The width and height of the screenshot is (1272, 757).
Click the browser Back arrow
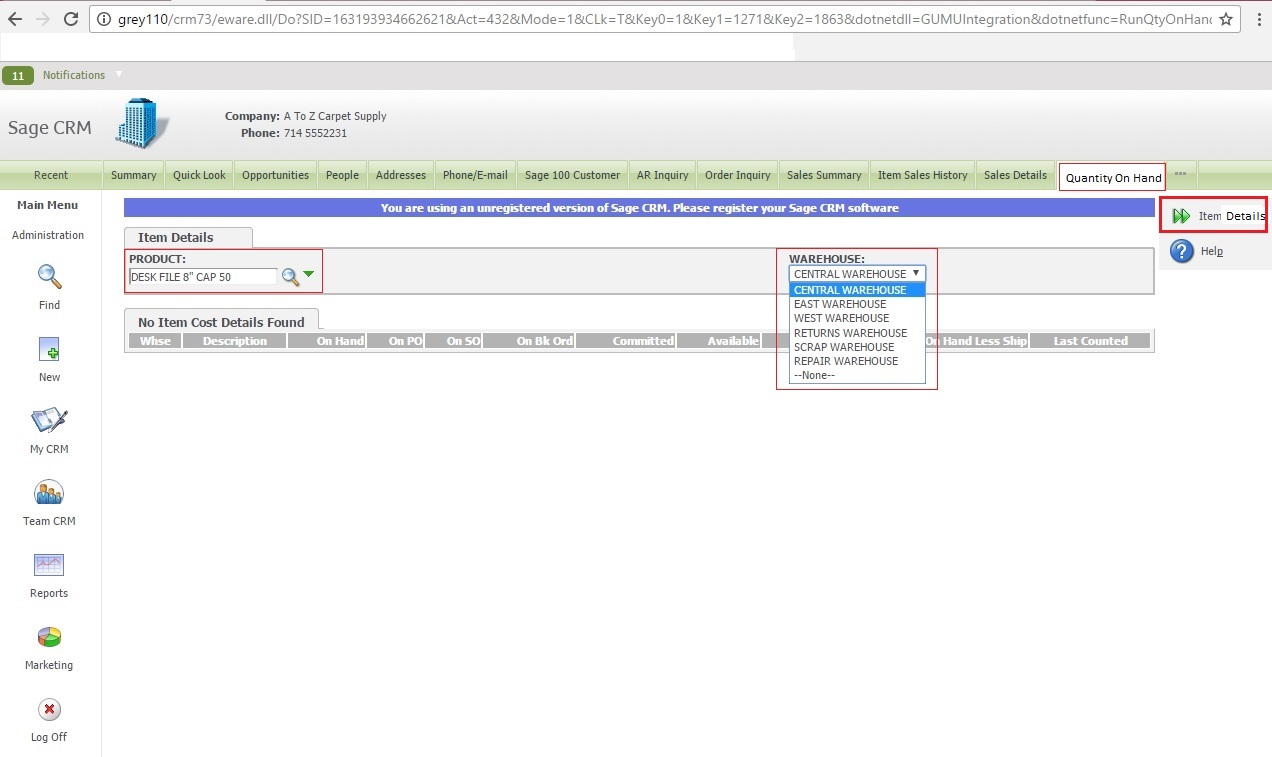(15, 19)
